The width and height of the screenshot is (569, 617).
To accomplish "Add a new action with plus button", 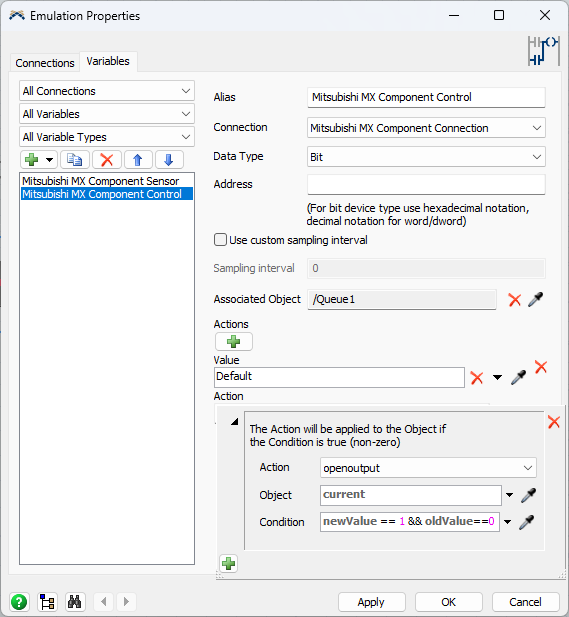I will (x=234, y=342).
